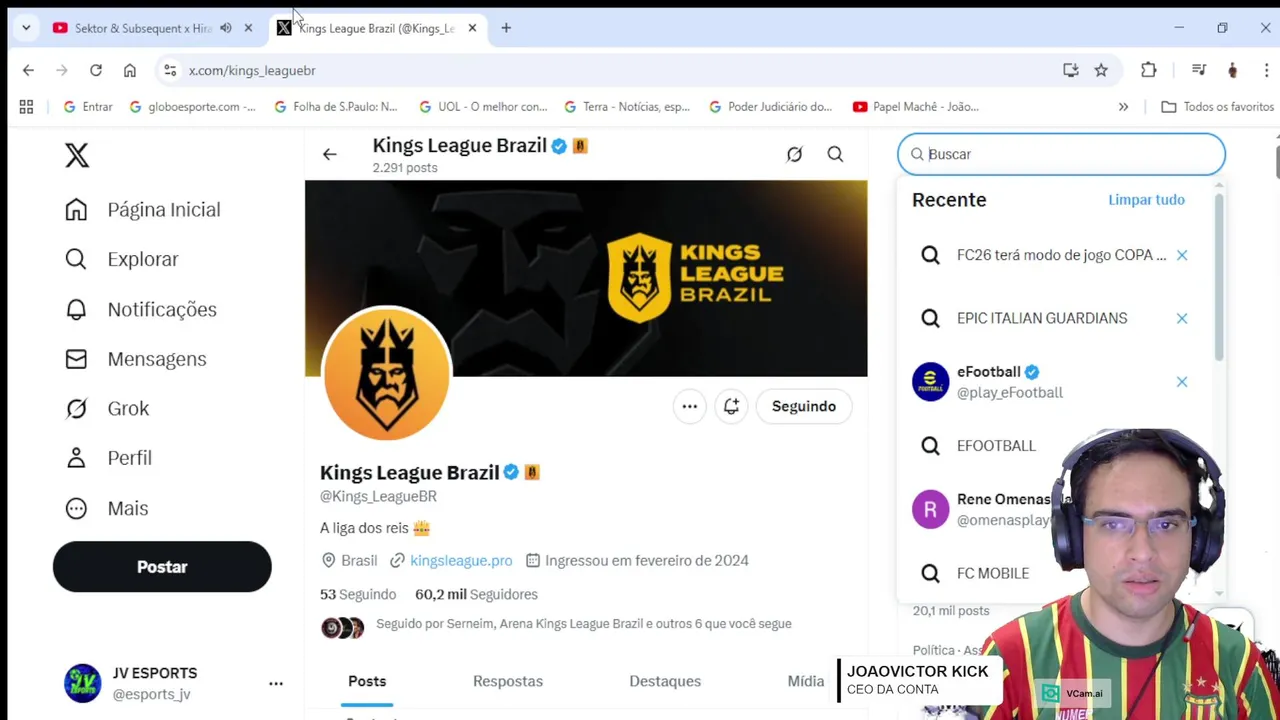Screen dimensions: 1280x720
Task: Go back with the profile back arrow
Action: (x=329, y=154)
